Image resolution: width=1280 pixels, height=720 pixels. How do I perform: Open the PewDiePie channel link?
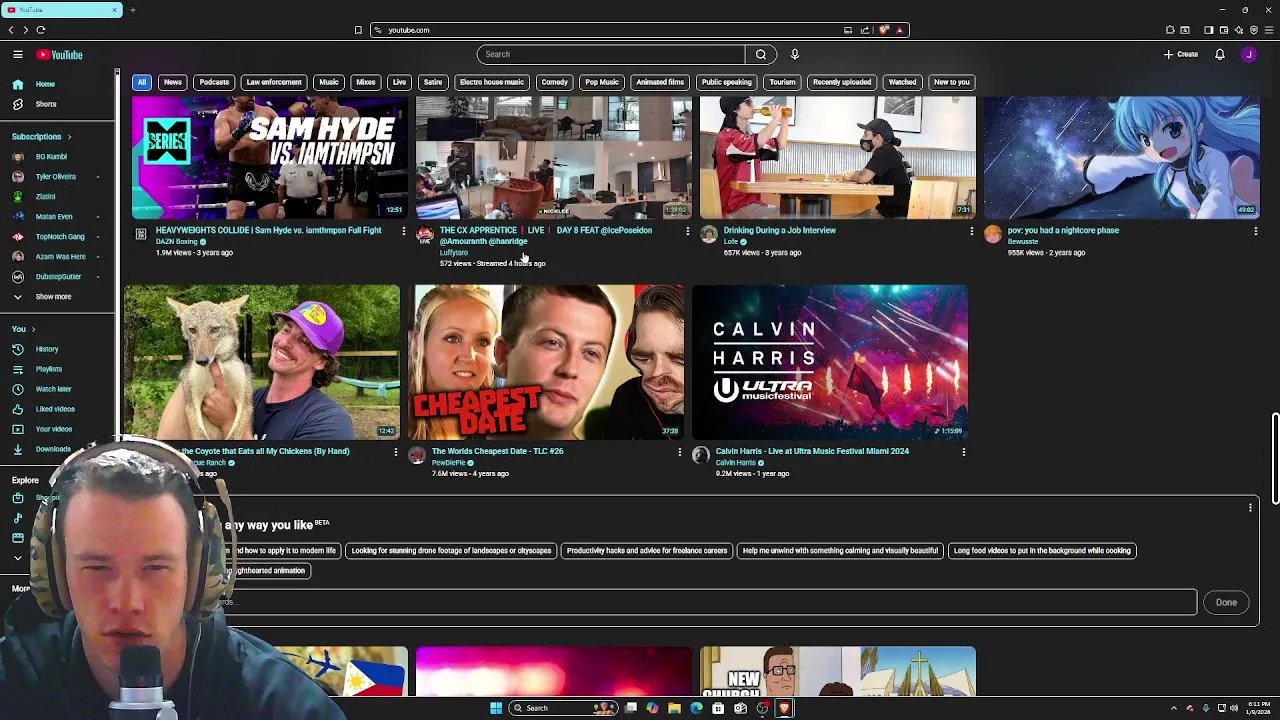click(x=449, y=463)
